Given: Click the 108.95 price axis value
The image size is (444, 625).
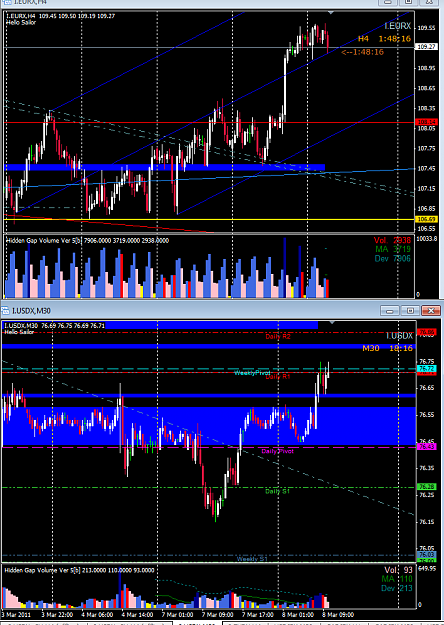Looking at the screenshot, I should tap(426, 68).
